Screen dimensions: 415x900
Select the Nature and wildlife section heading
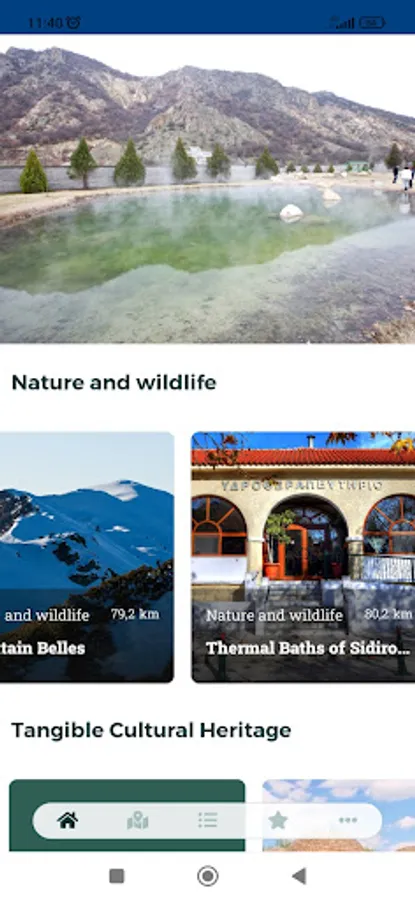[114, 382]
